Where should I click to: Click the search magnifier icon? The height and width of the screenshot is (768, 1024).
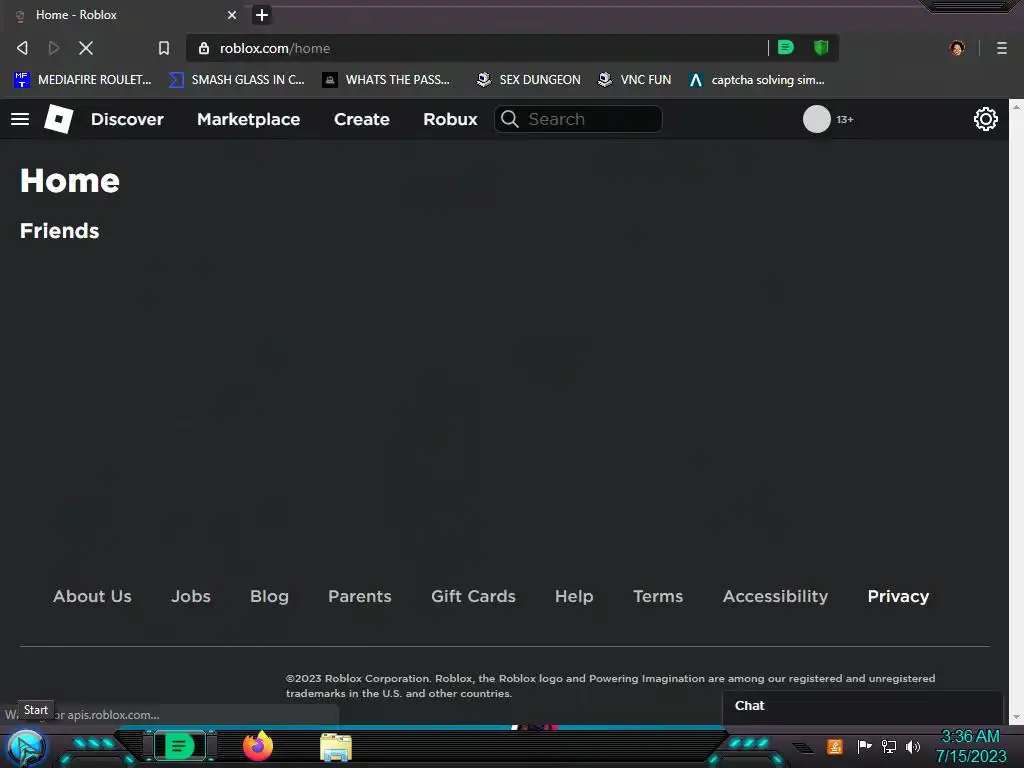coord(509,119)
